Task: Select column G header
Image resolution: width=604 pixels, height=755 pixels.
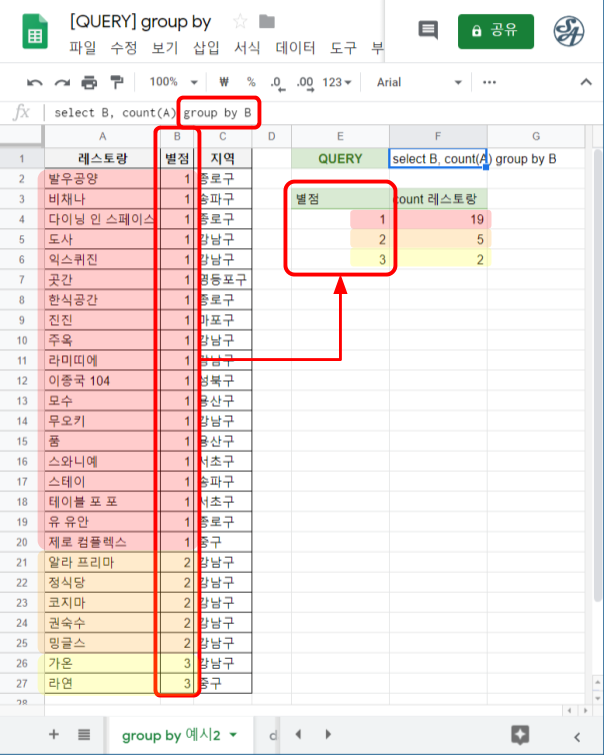Action: tap(536, 137)
